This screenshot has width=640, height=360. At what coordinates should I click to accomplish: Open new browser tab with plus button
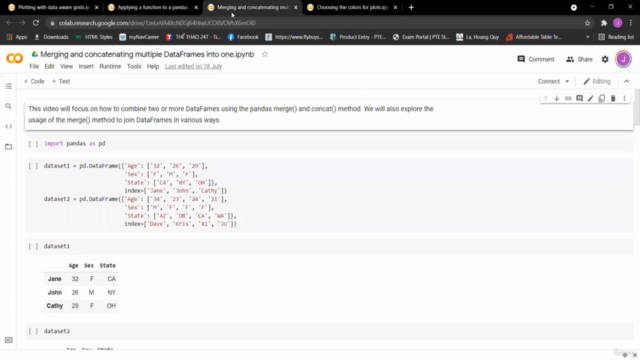(x=411, y=7)
